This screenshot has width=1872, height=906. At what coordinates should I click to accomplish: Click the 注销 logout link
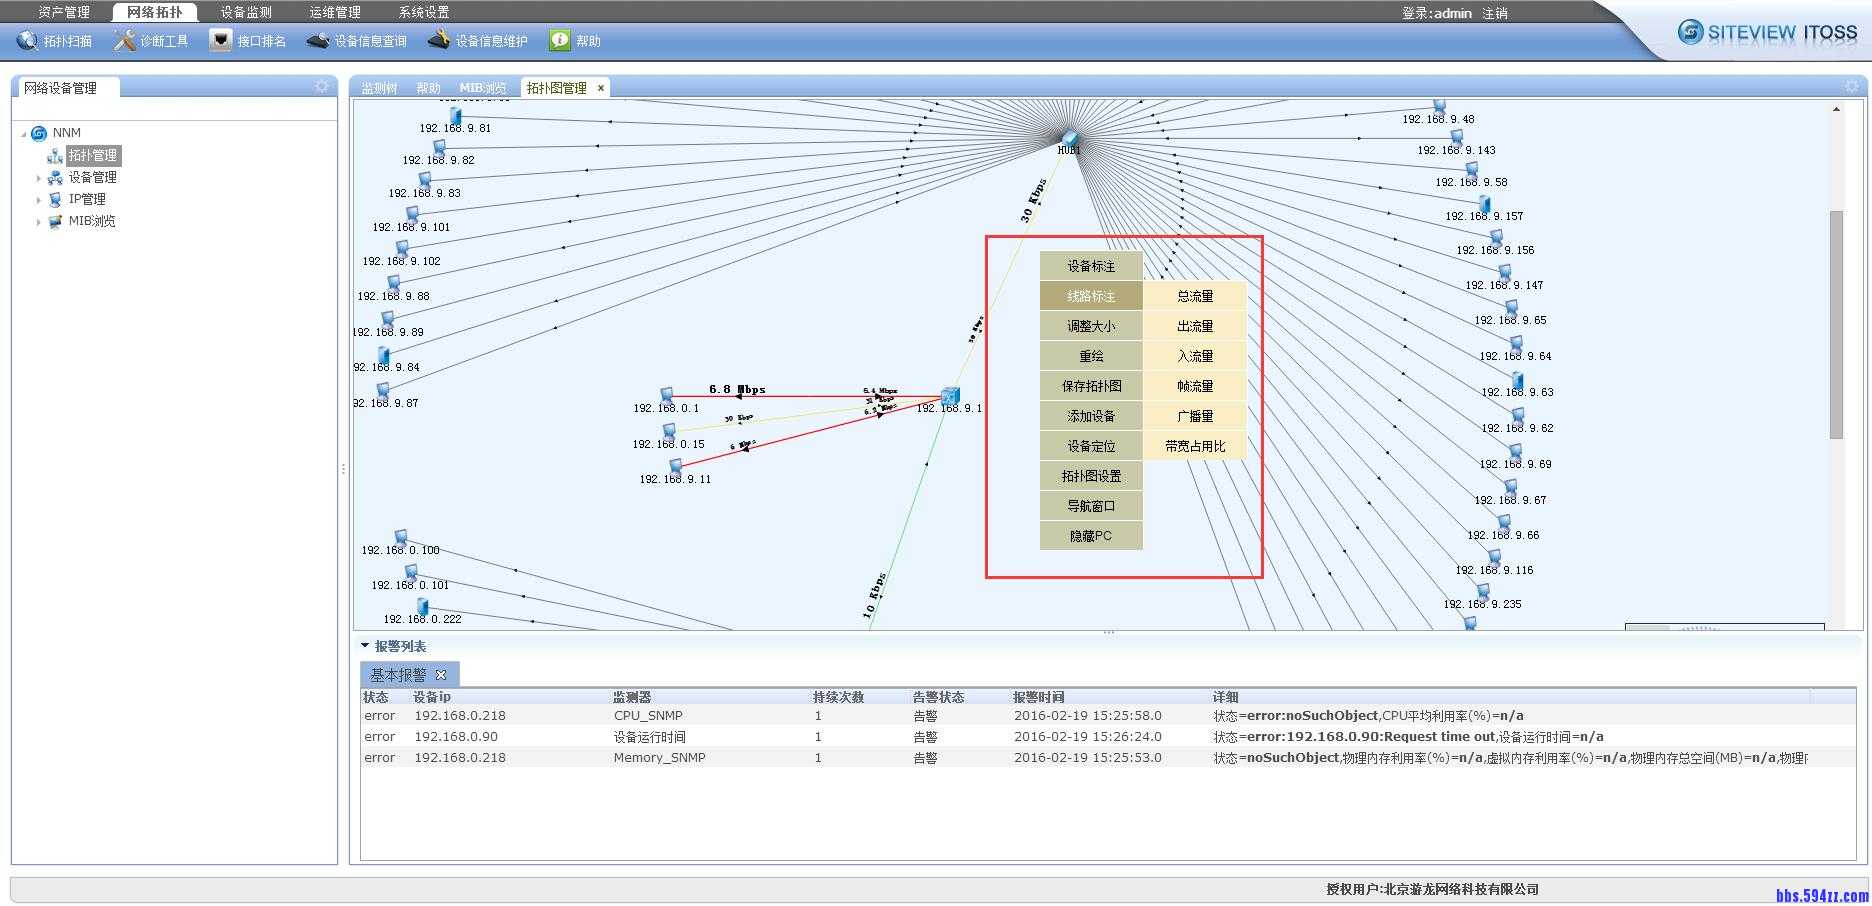[1495, 13]
